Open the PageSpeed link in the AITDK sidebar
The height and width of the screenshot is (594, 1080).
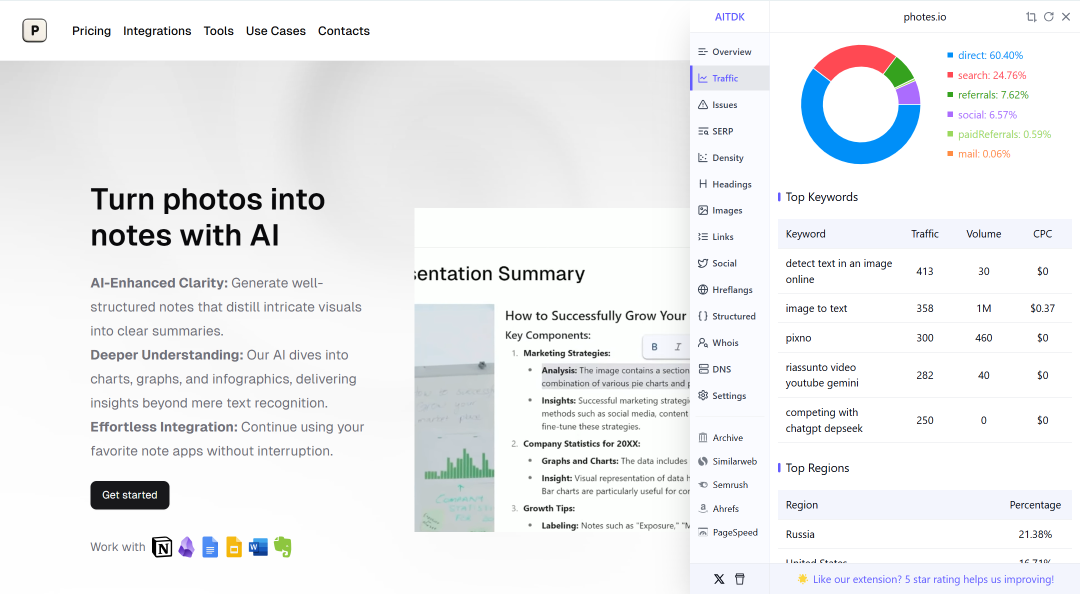[729, 532]
